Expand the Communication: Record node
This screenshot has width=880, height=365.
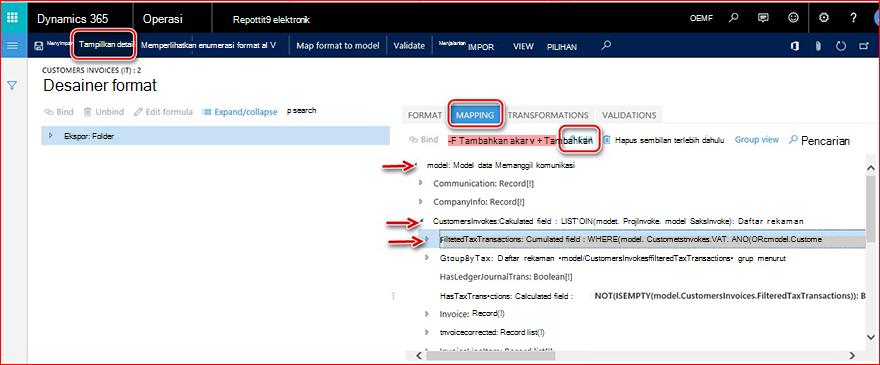tap(421, 183)
